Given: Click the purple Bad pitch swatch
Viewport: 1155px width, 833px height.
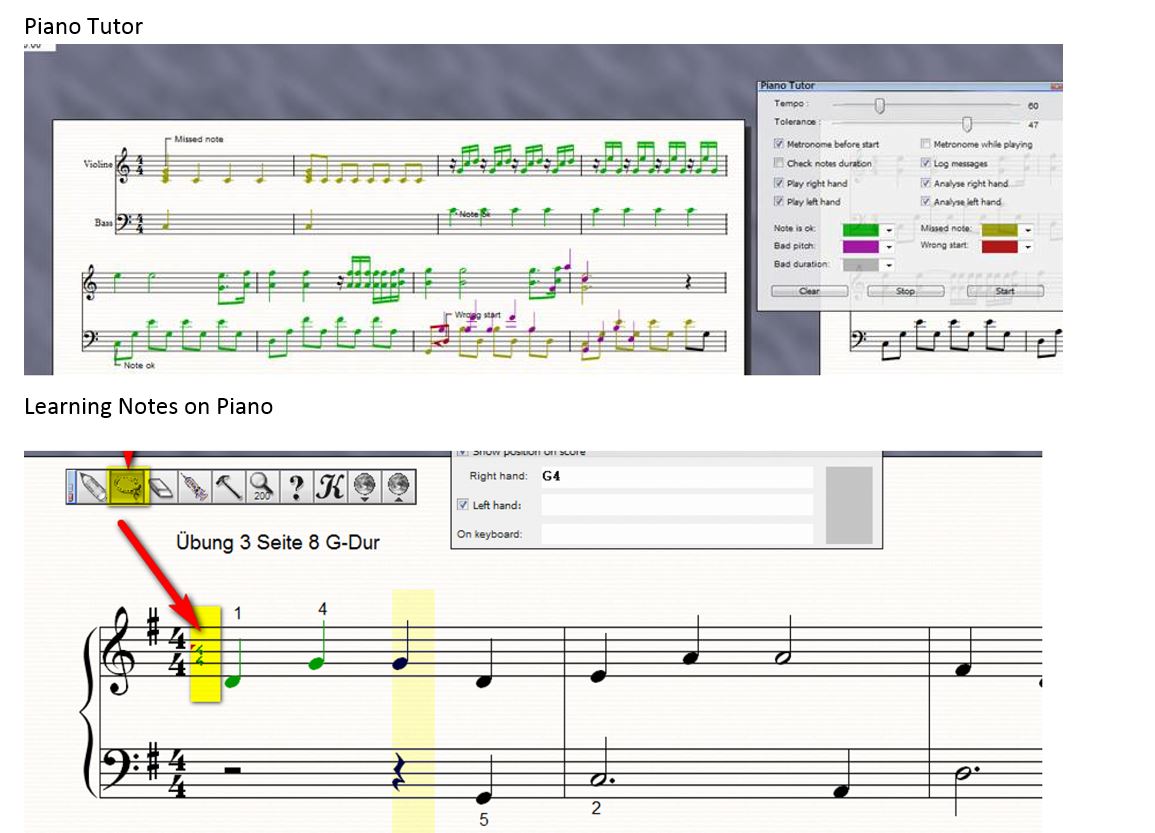Looking at the screenshot, I should point(861,247).
